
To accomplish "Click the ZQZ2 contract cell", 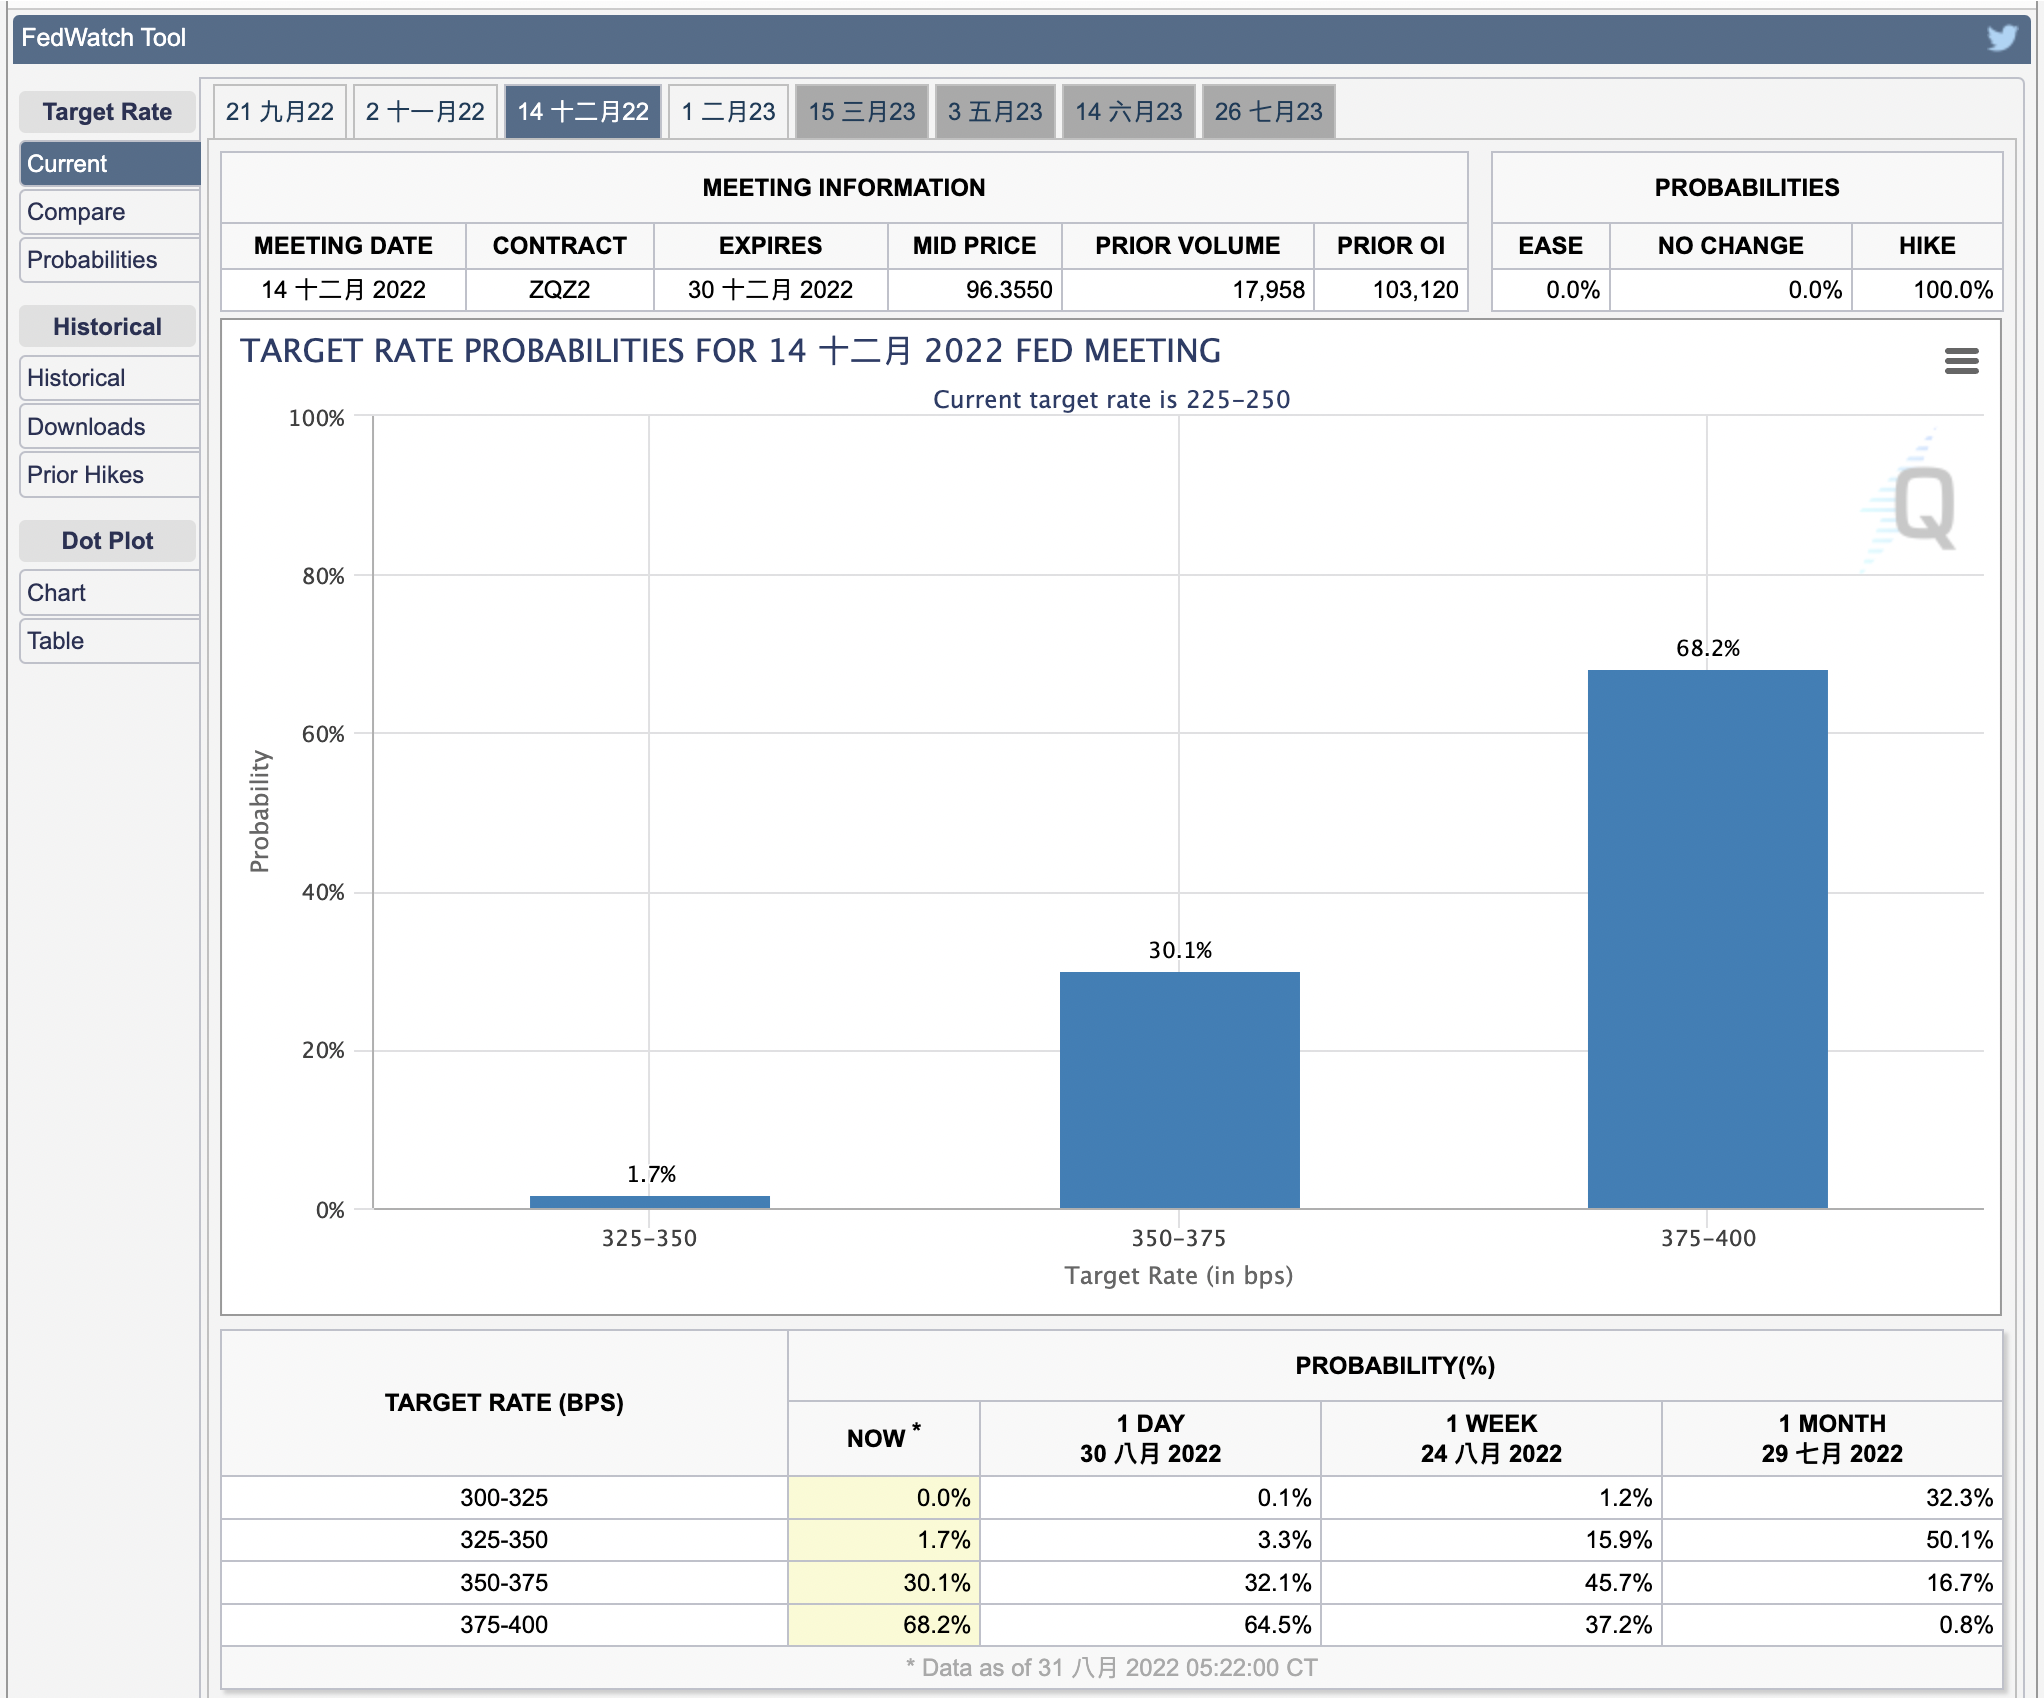I will pos(560,290).
